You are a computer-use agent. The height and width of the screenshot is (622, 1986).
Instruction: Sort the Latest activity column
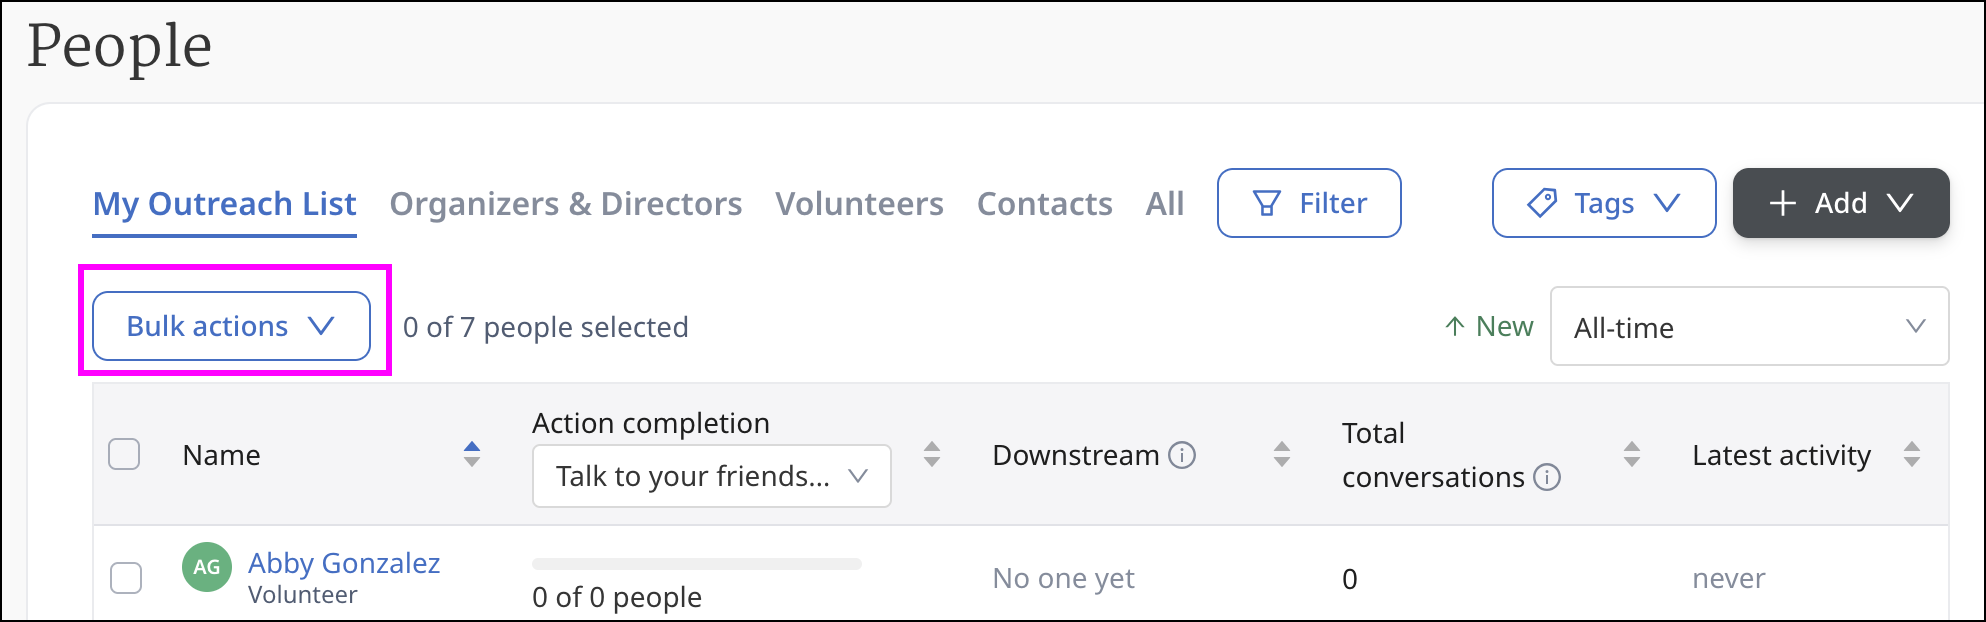[x=1912, y=455]
